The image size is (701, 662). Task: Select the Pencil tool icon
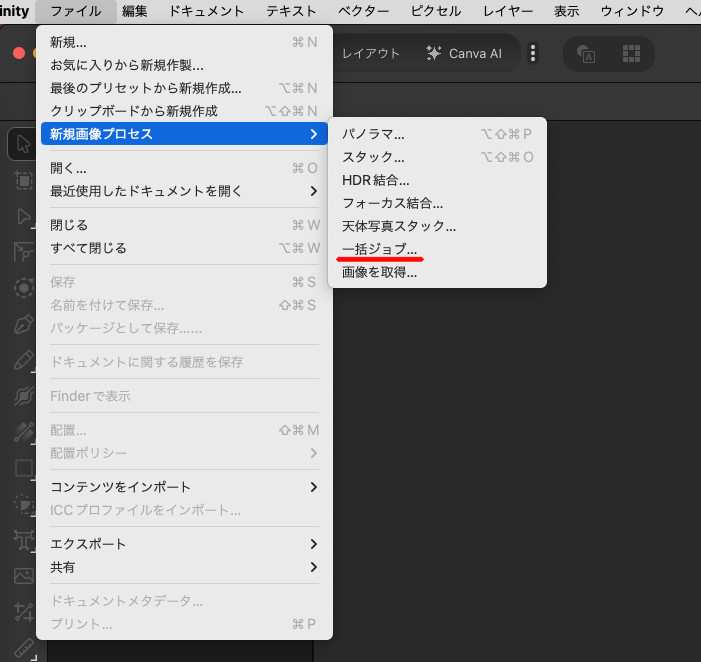click(23, 360)
